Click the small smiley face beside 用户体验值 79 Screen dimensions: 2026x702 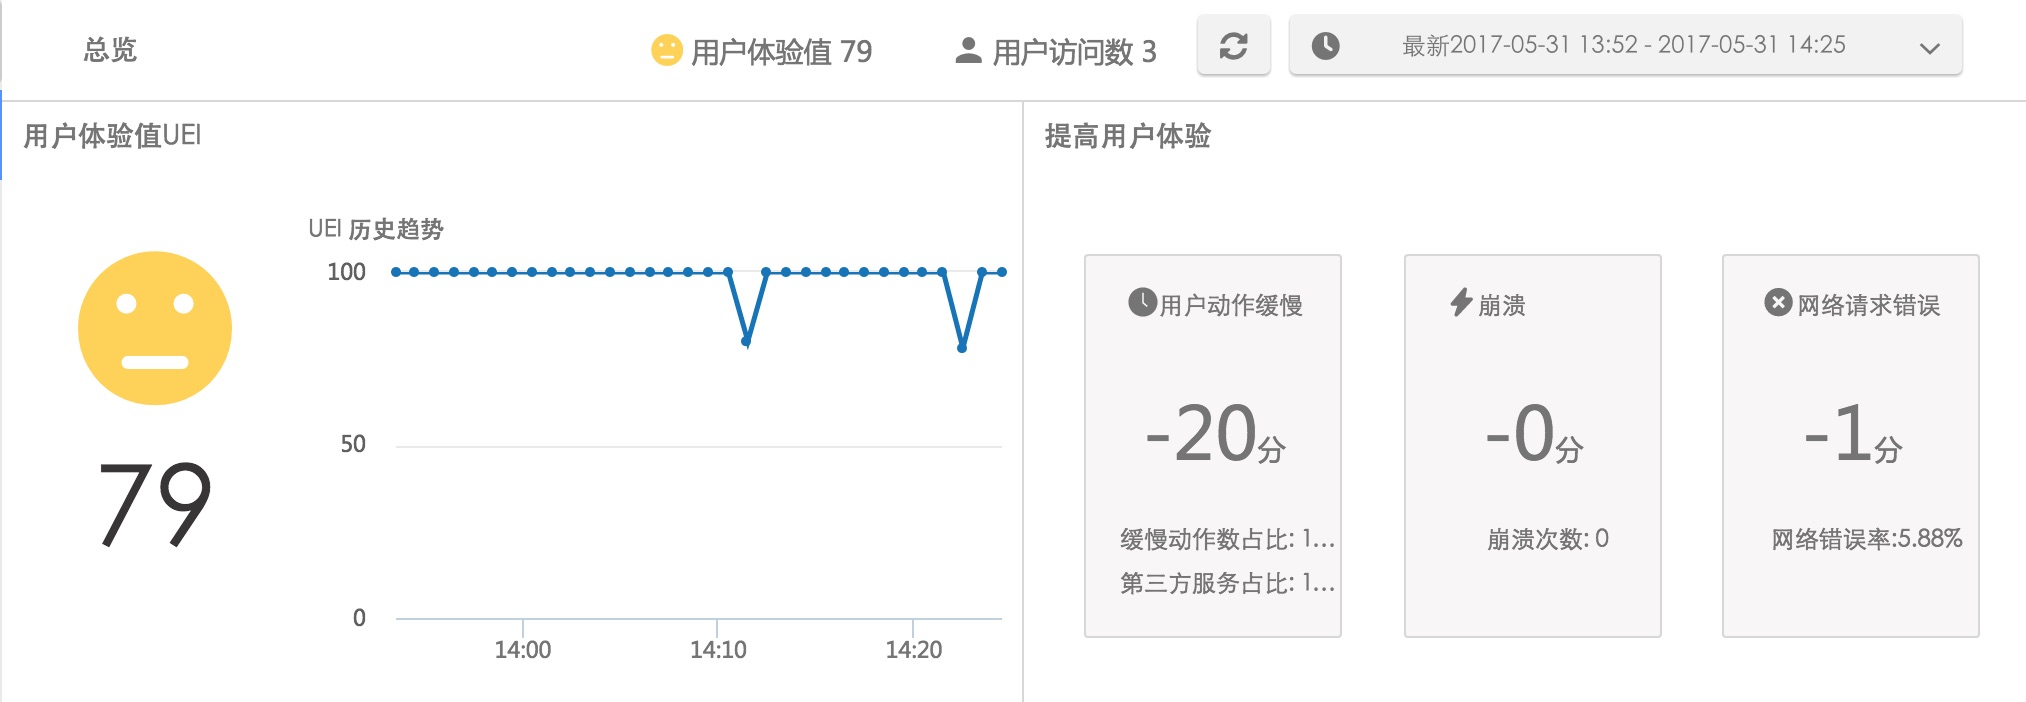(x=666, y=50)
